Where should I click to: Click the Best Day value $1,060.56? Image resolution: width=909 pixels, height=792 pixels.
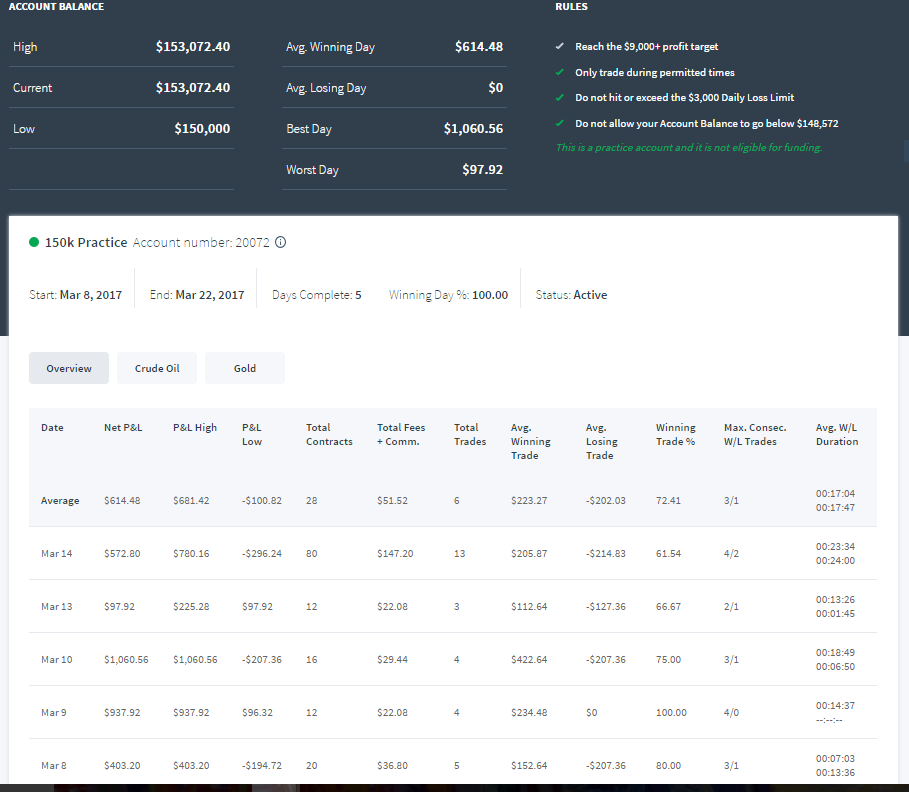[x=473, y=129]
